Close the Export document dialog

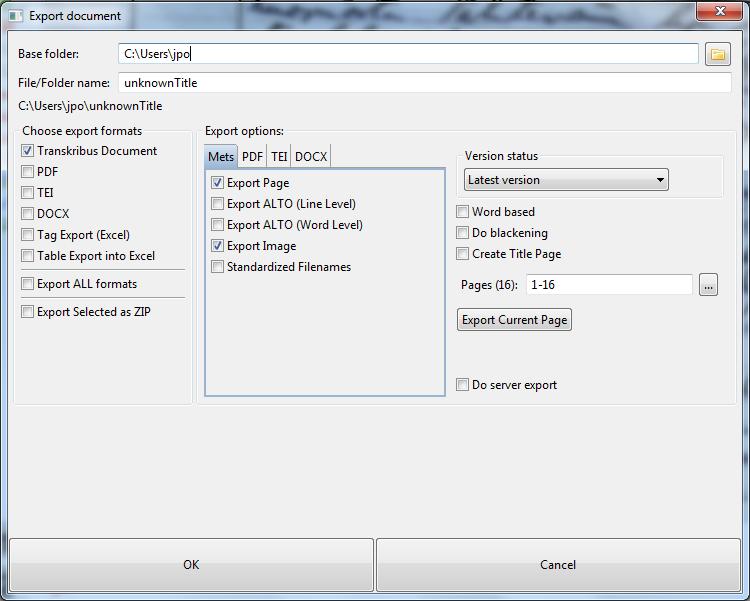(720, 11)
